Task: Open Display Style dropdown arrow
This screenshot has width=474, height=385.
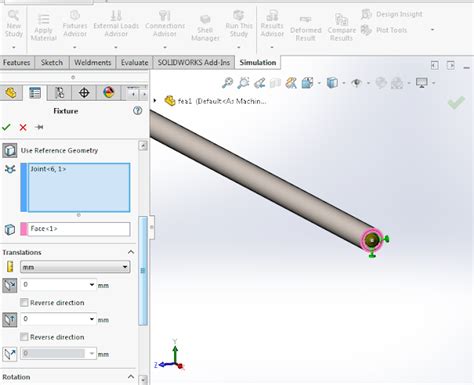Action: coord(344,83)
